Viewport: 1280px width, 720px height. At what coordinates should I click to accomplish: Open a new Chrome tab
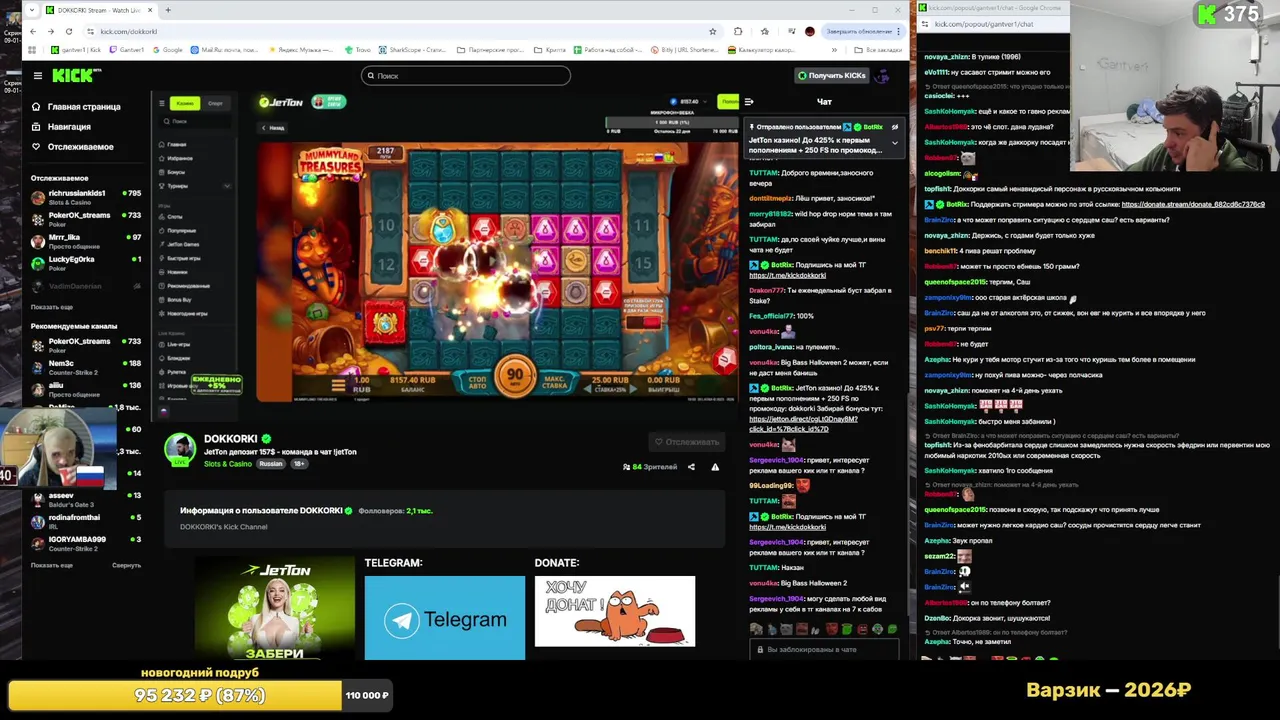pyautogui.click(x=168, y=10)
